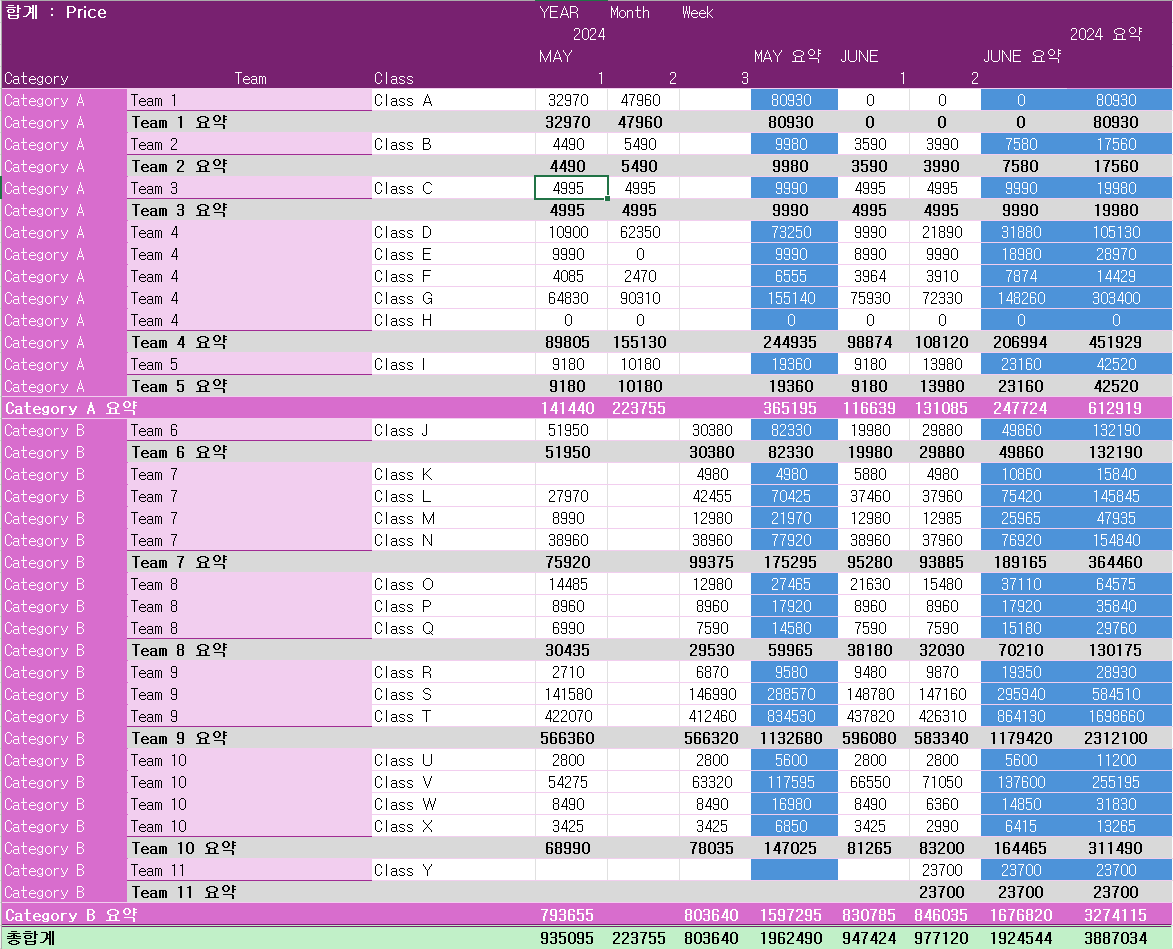1173x949 pixels.
Task: Click the '합계 : Price' header cell
Action: click(56, 12)
